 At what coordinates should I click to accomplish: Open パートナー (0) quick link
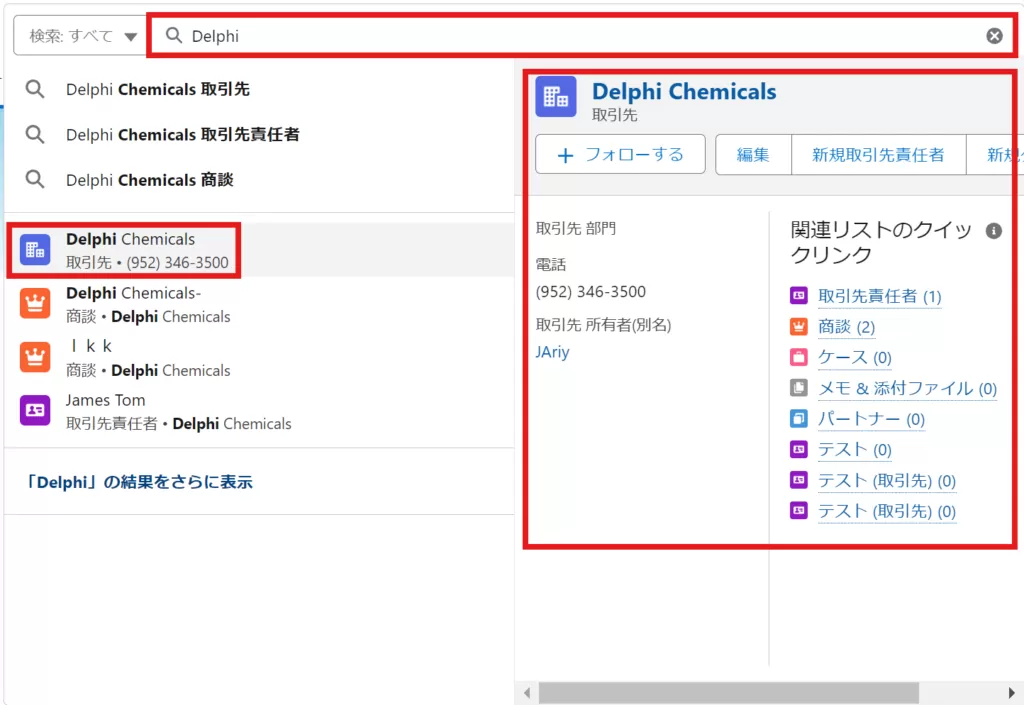(872, 419)
